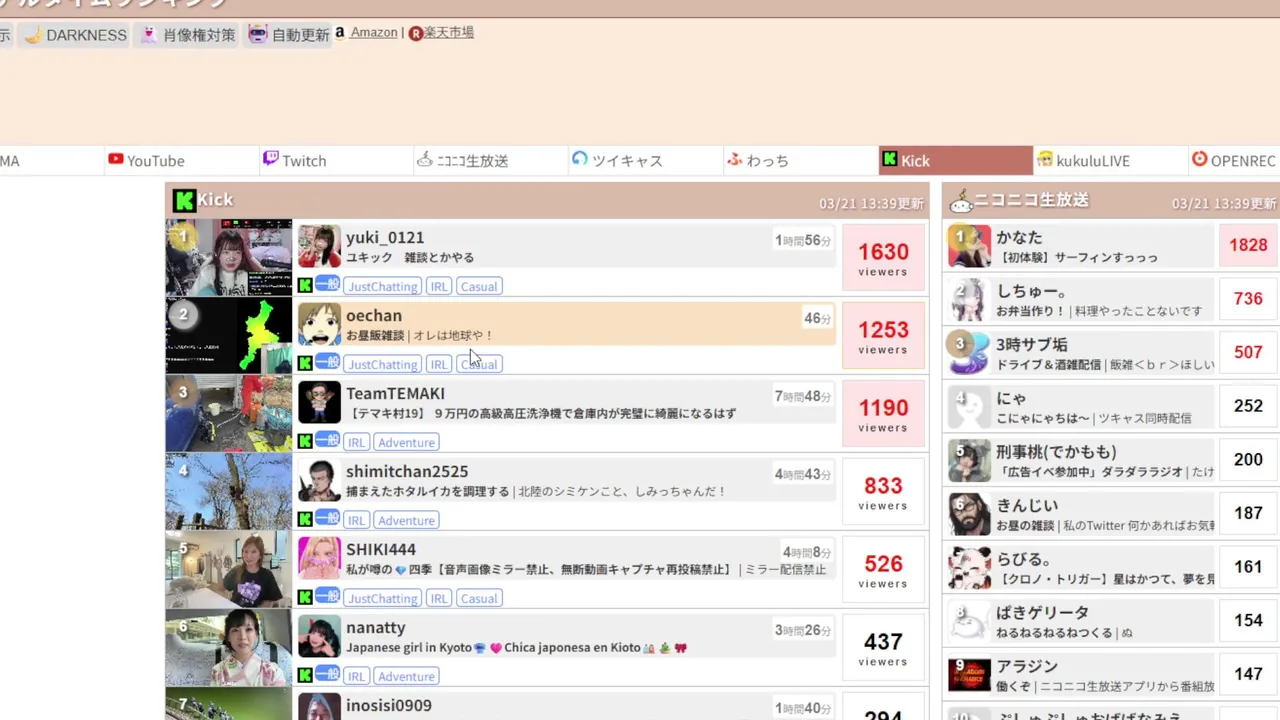
Task: Click Casual tag on yuki_0121 row
Action: tap(479, 286)
